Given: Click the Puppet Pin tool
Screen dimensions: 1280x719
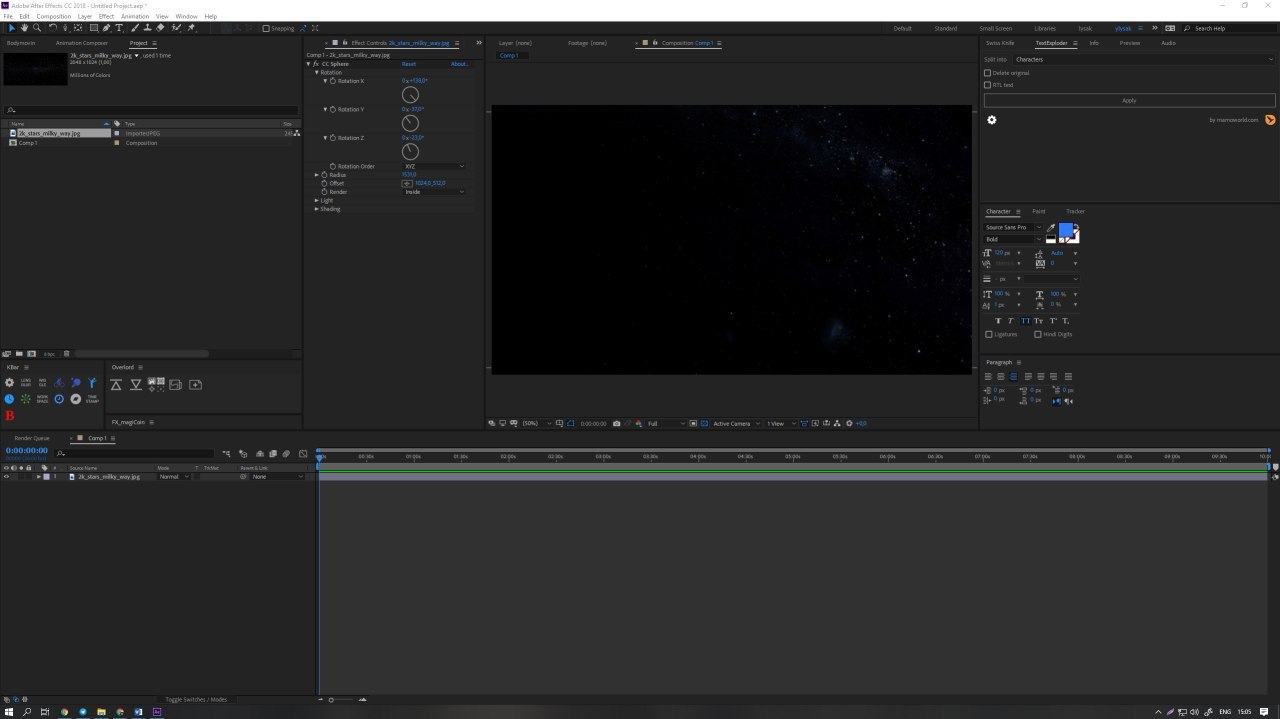Looking at the screenshot, I should (x=191, y=28).
